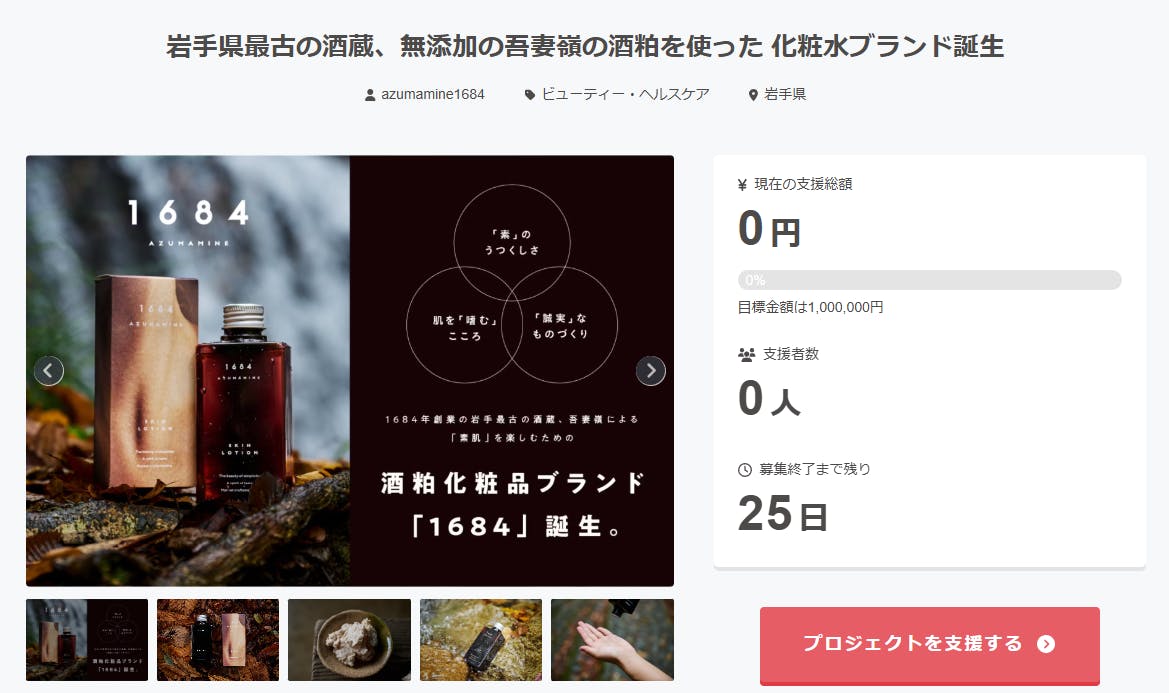
Task: Select the thumbnail showing an open hand
Action: click(x=612, y=640)
